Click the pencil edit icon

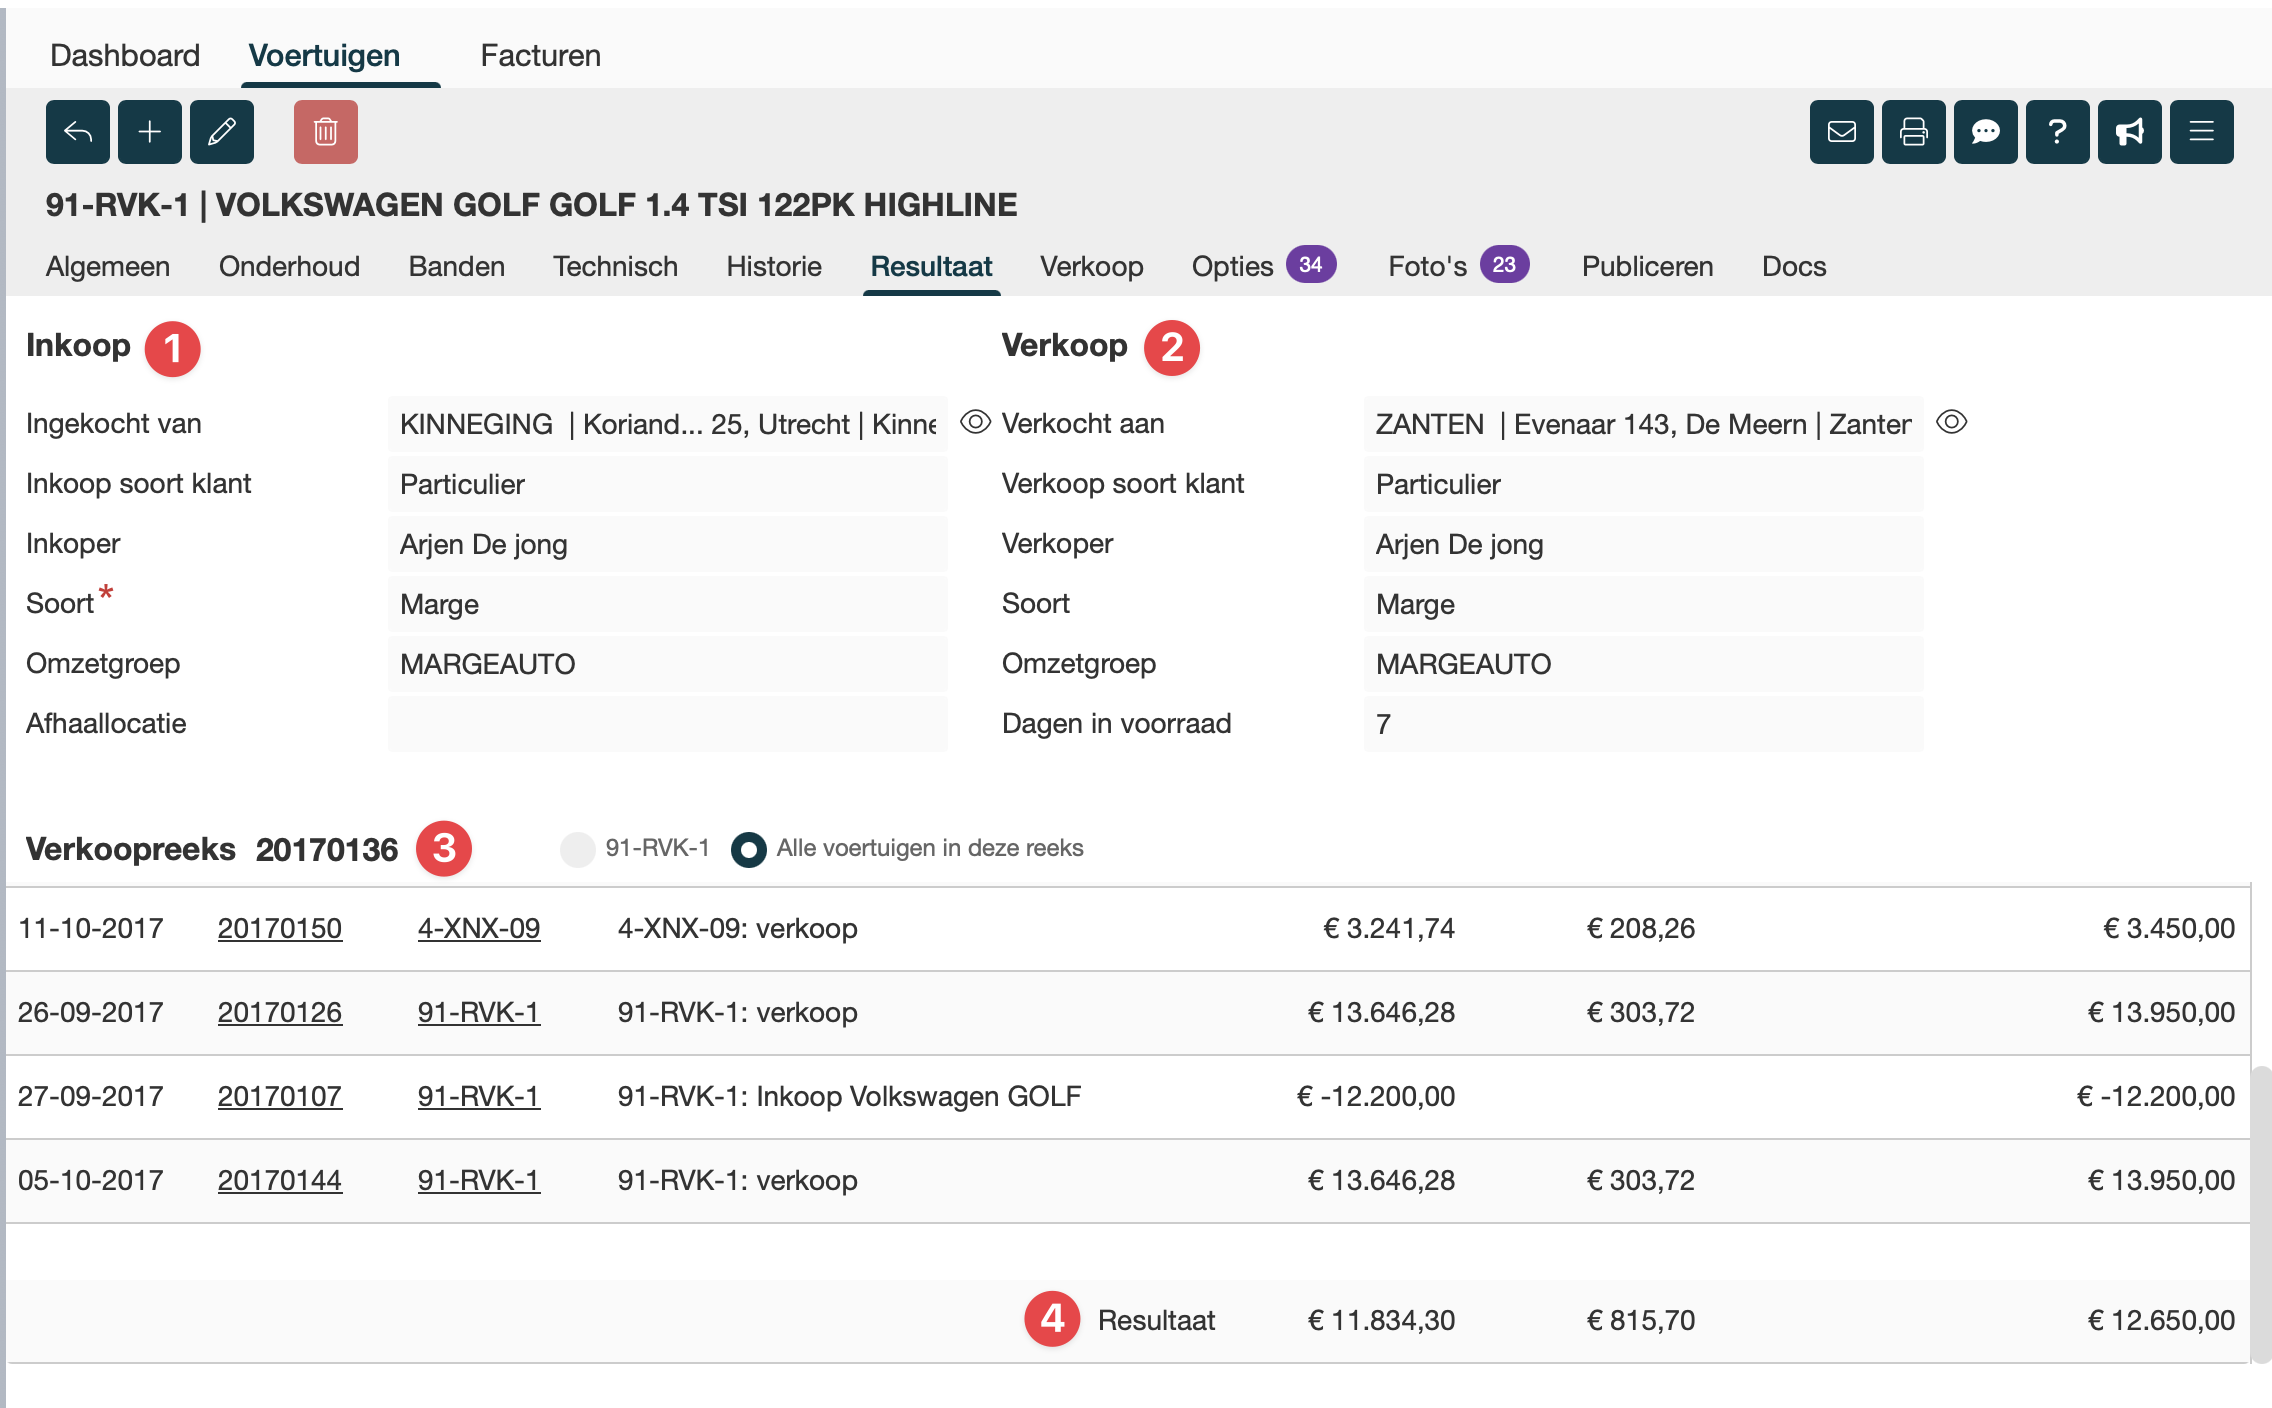click(222, 132)
